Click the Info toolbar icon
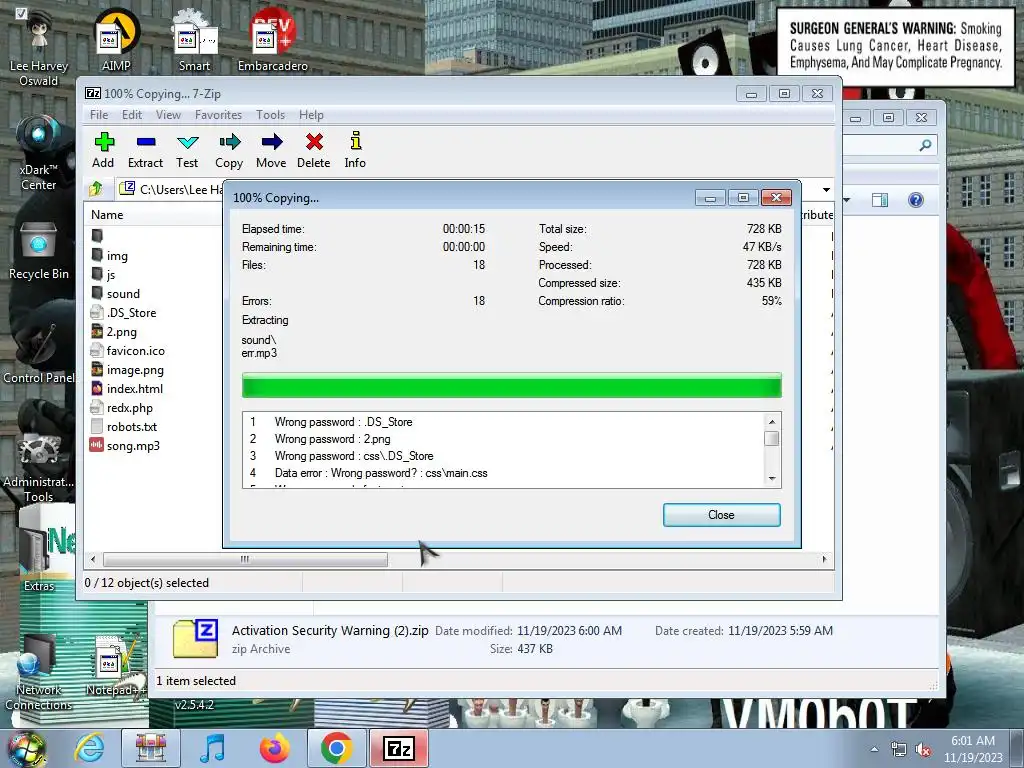The height and width of the screenshot is (768, 1024). tap(355, 150)
